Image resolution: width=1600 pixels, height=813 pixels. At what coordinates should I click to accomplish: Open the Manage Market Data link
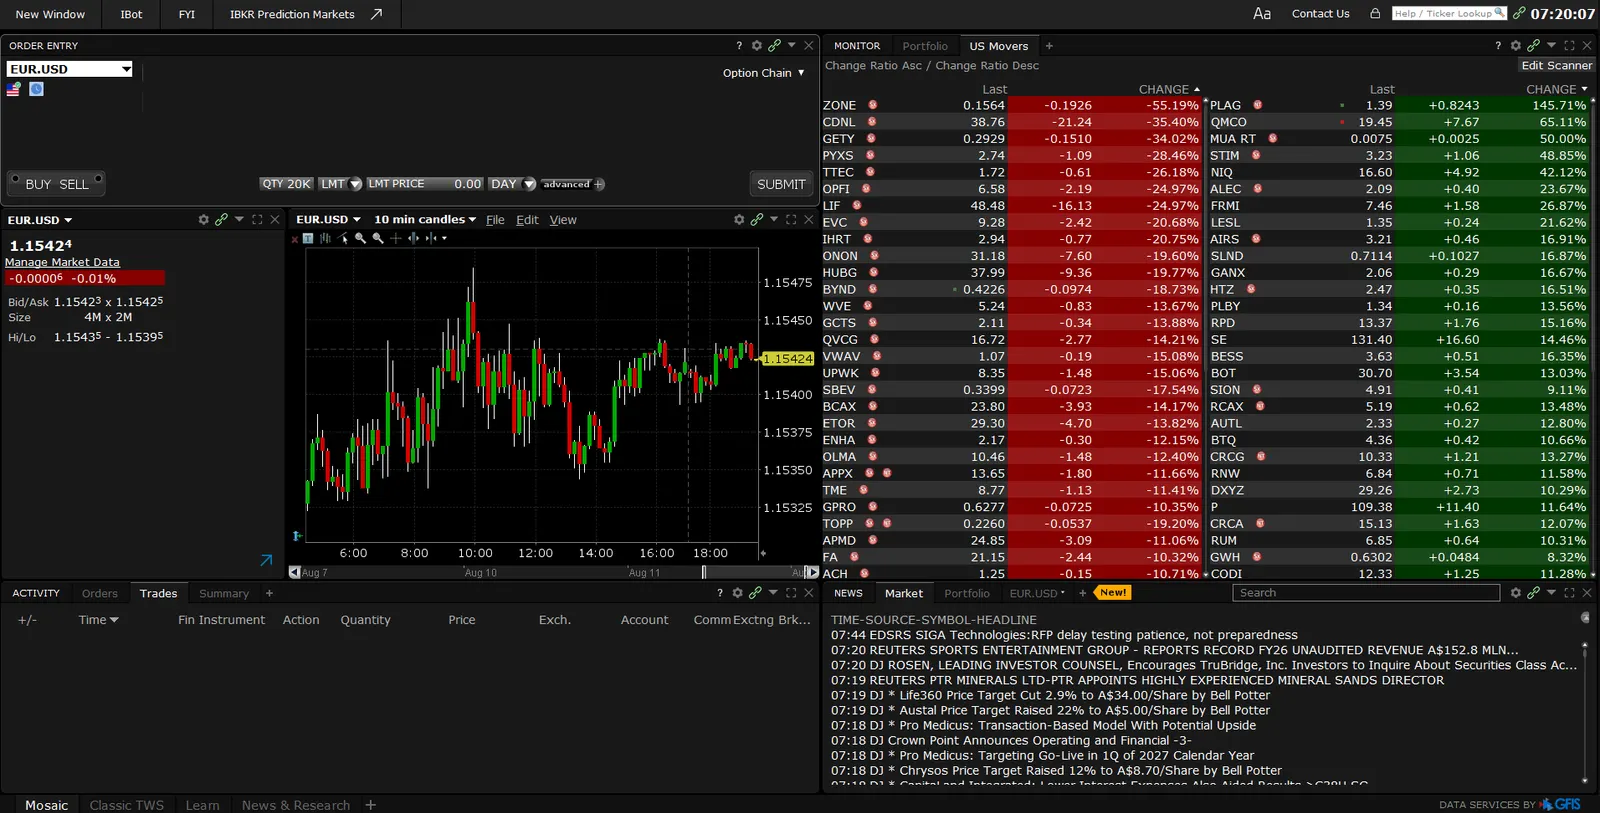point(62,262)
